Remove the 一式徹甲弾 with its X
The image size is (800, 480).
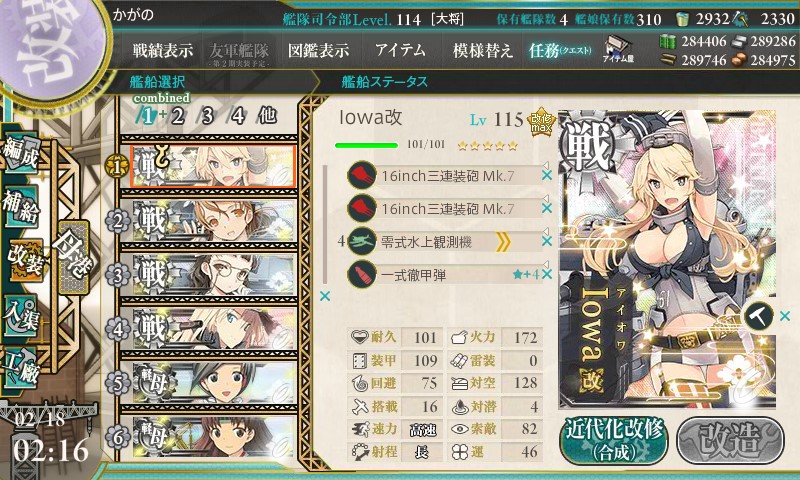547,274
